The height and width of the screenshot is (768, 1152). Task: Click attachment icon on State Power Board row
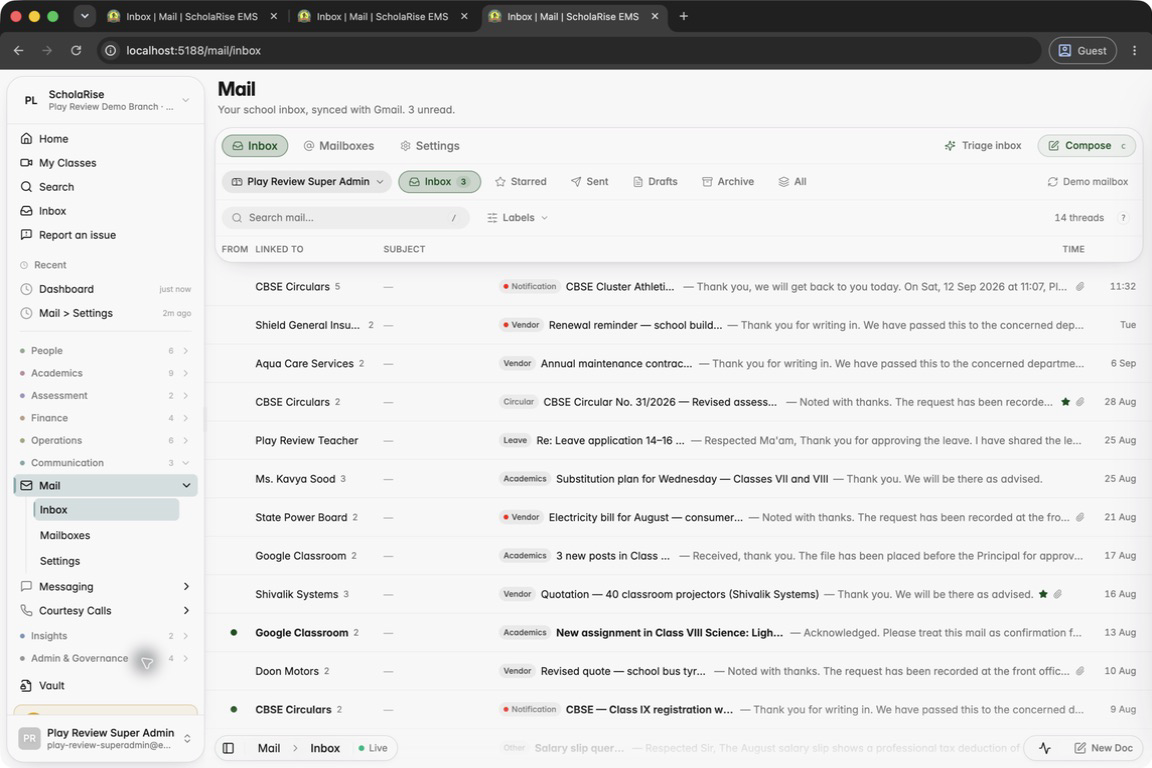1080,517
